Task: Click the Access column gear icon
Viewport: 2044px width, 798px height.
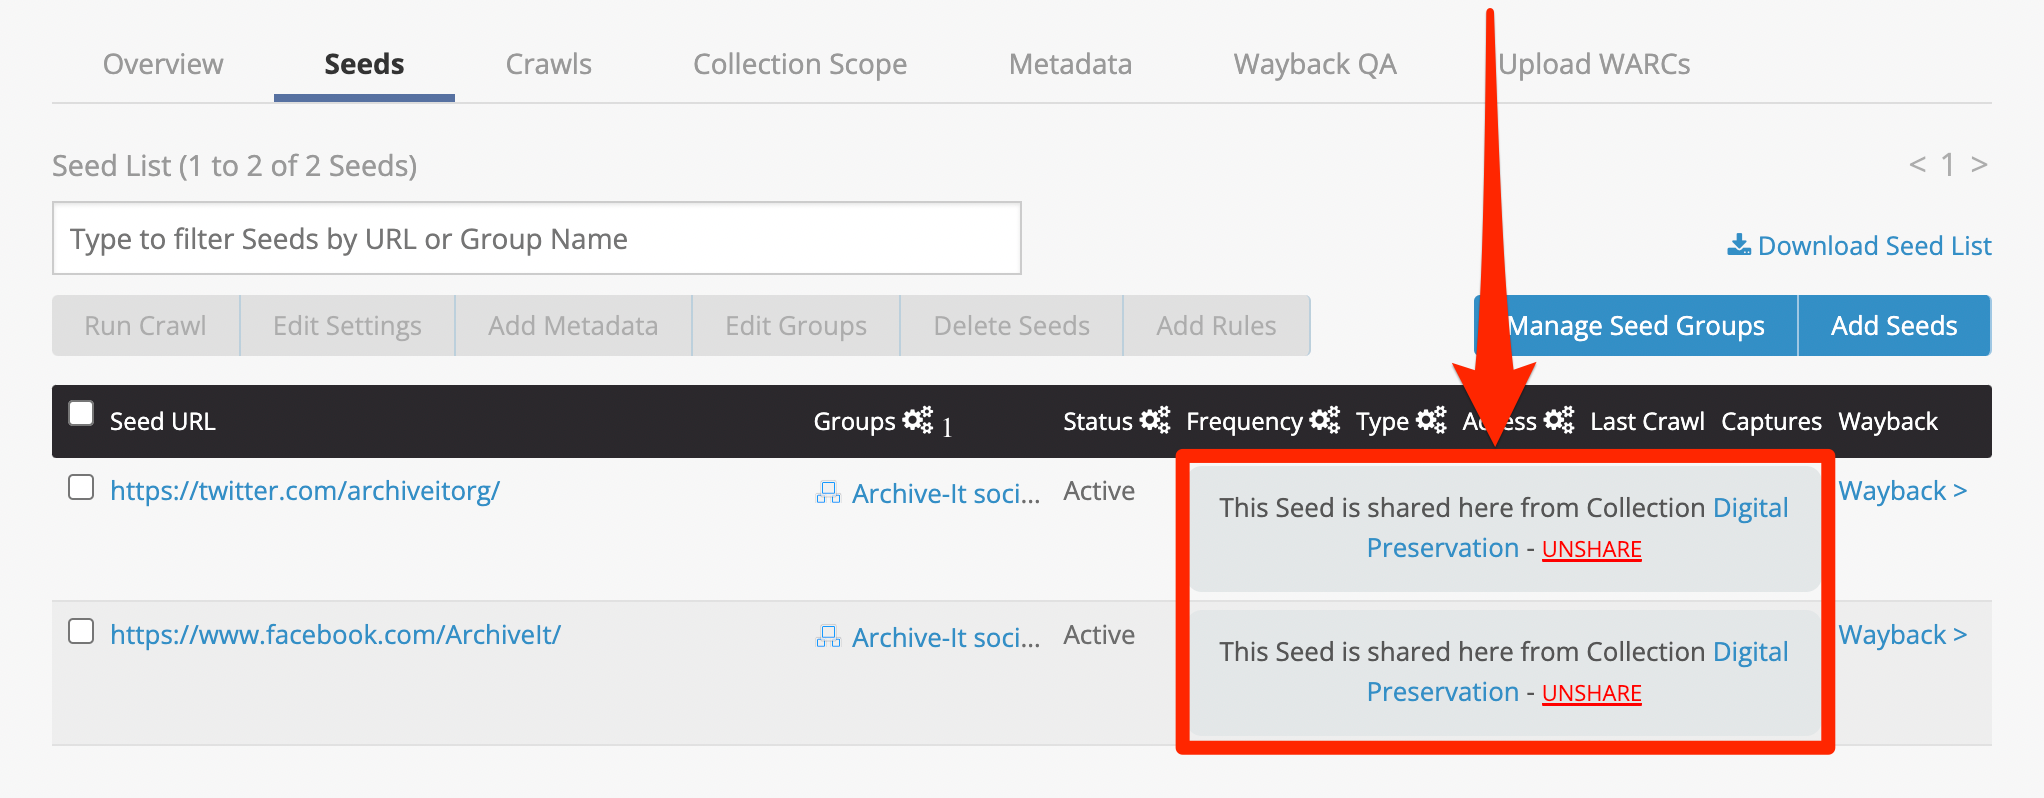Action: pos(1558,420)
